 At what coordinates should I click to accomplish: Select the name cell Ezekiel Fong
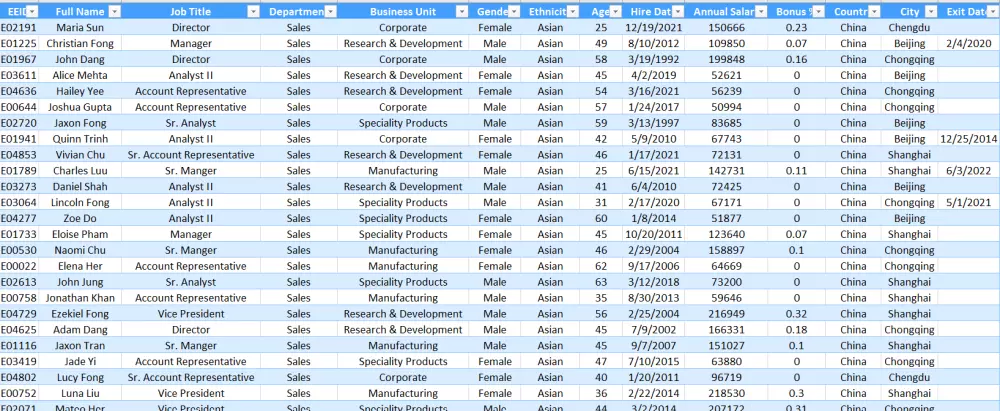coord(80,314)
